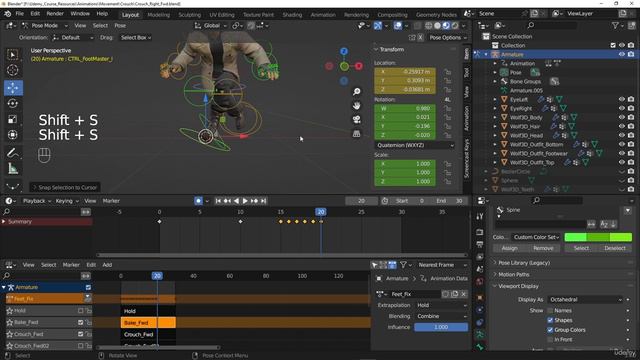Hide Armature in outliner viewport
The width and height of the screenshot is (640, 360).
click(622, 54)
